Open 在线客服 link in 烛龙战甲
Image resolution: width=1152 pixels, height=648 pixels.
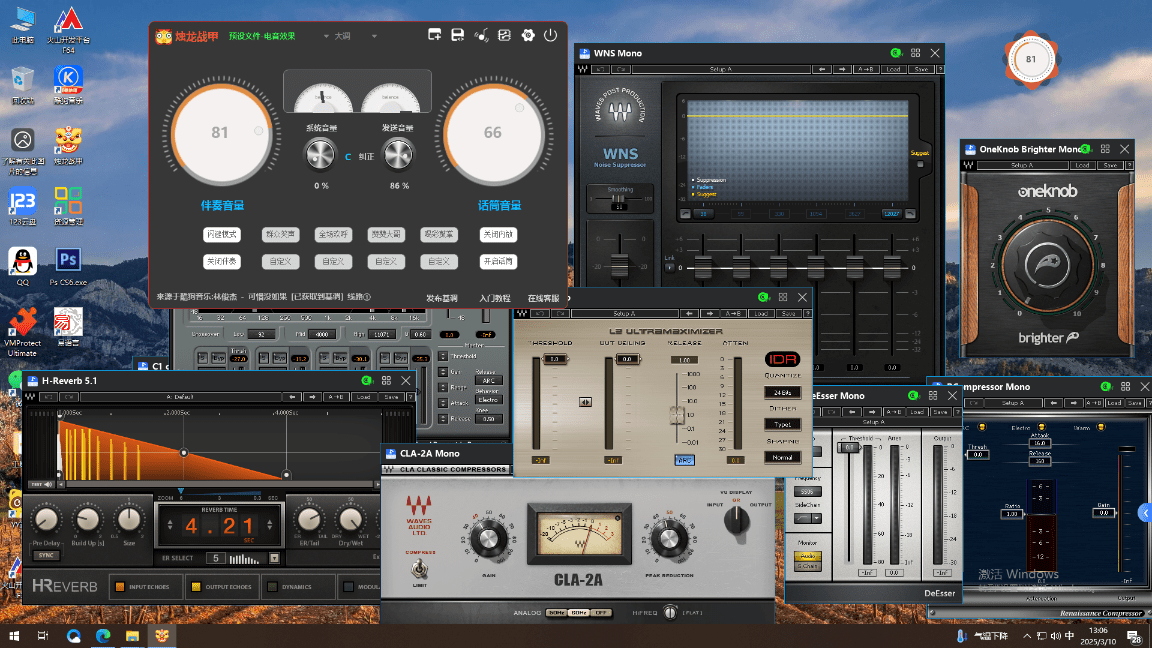pyautogui.click(x=543, y=298)
